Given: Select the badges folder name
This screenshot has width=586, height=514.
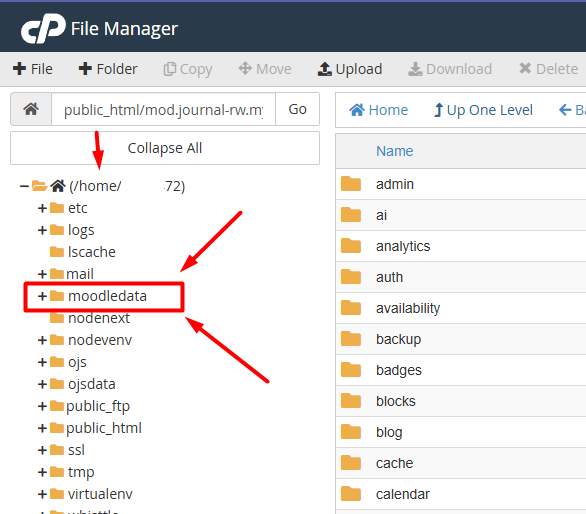Looking at the screenshot, I should [x=399, y=370].
